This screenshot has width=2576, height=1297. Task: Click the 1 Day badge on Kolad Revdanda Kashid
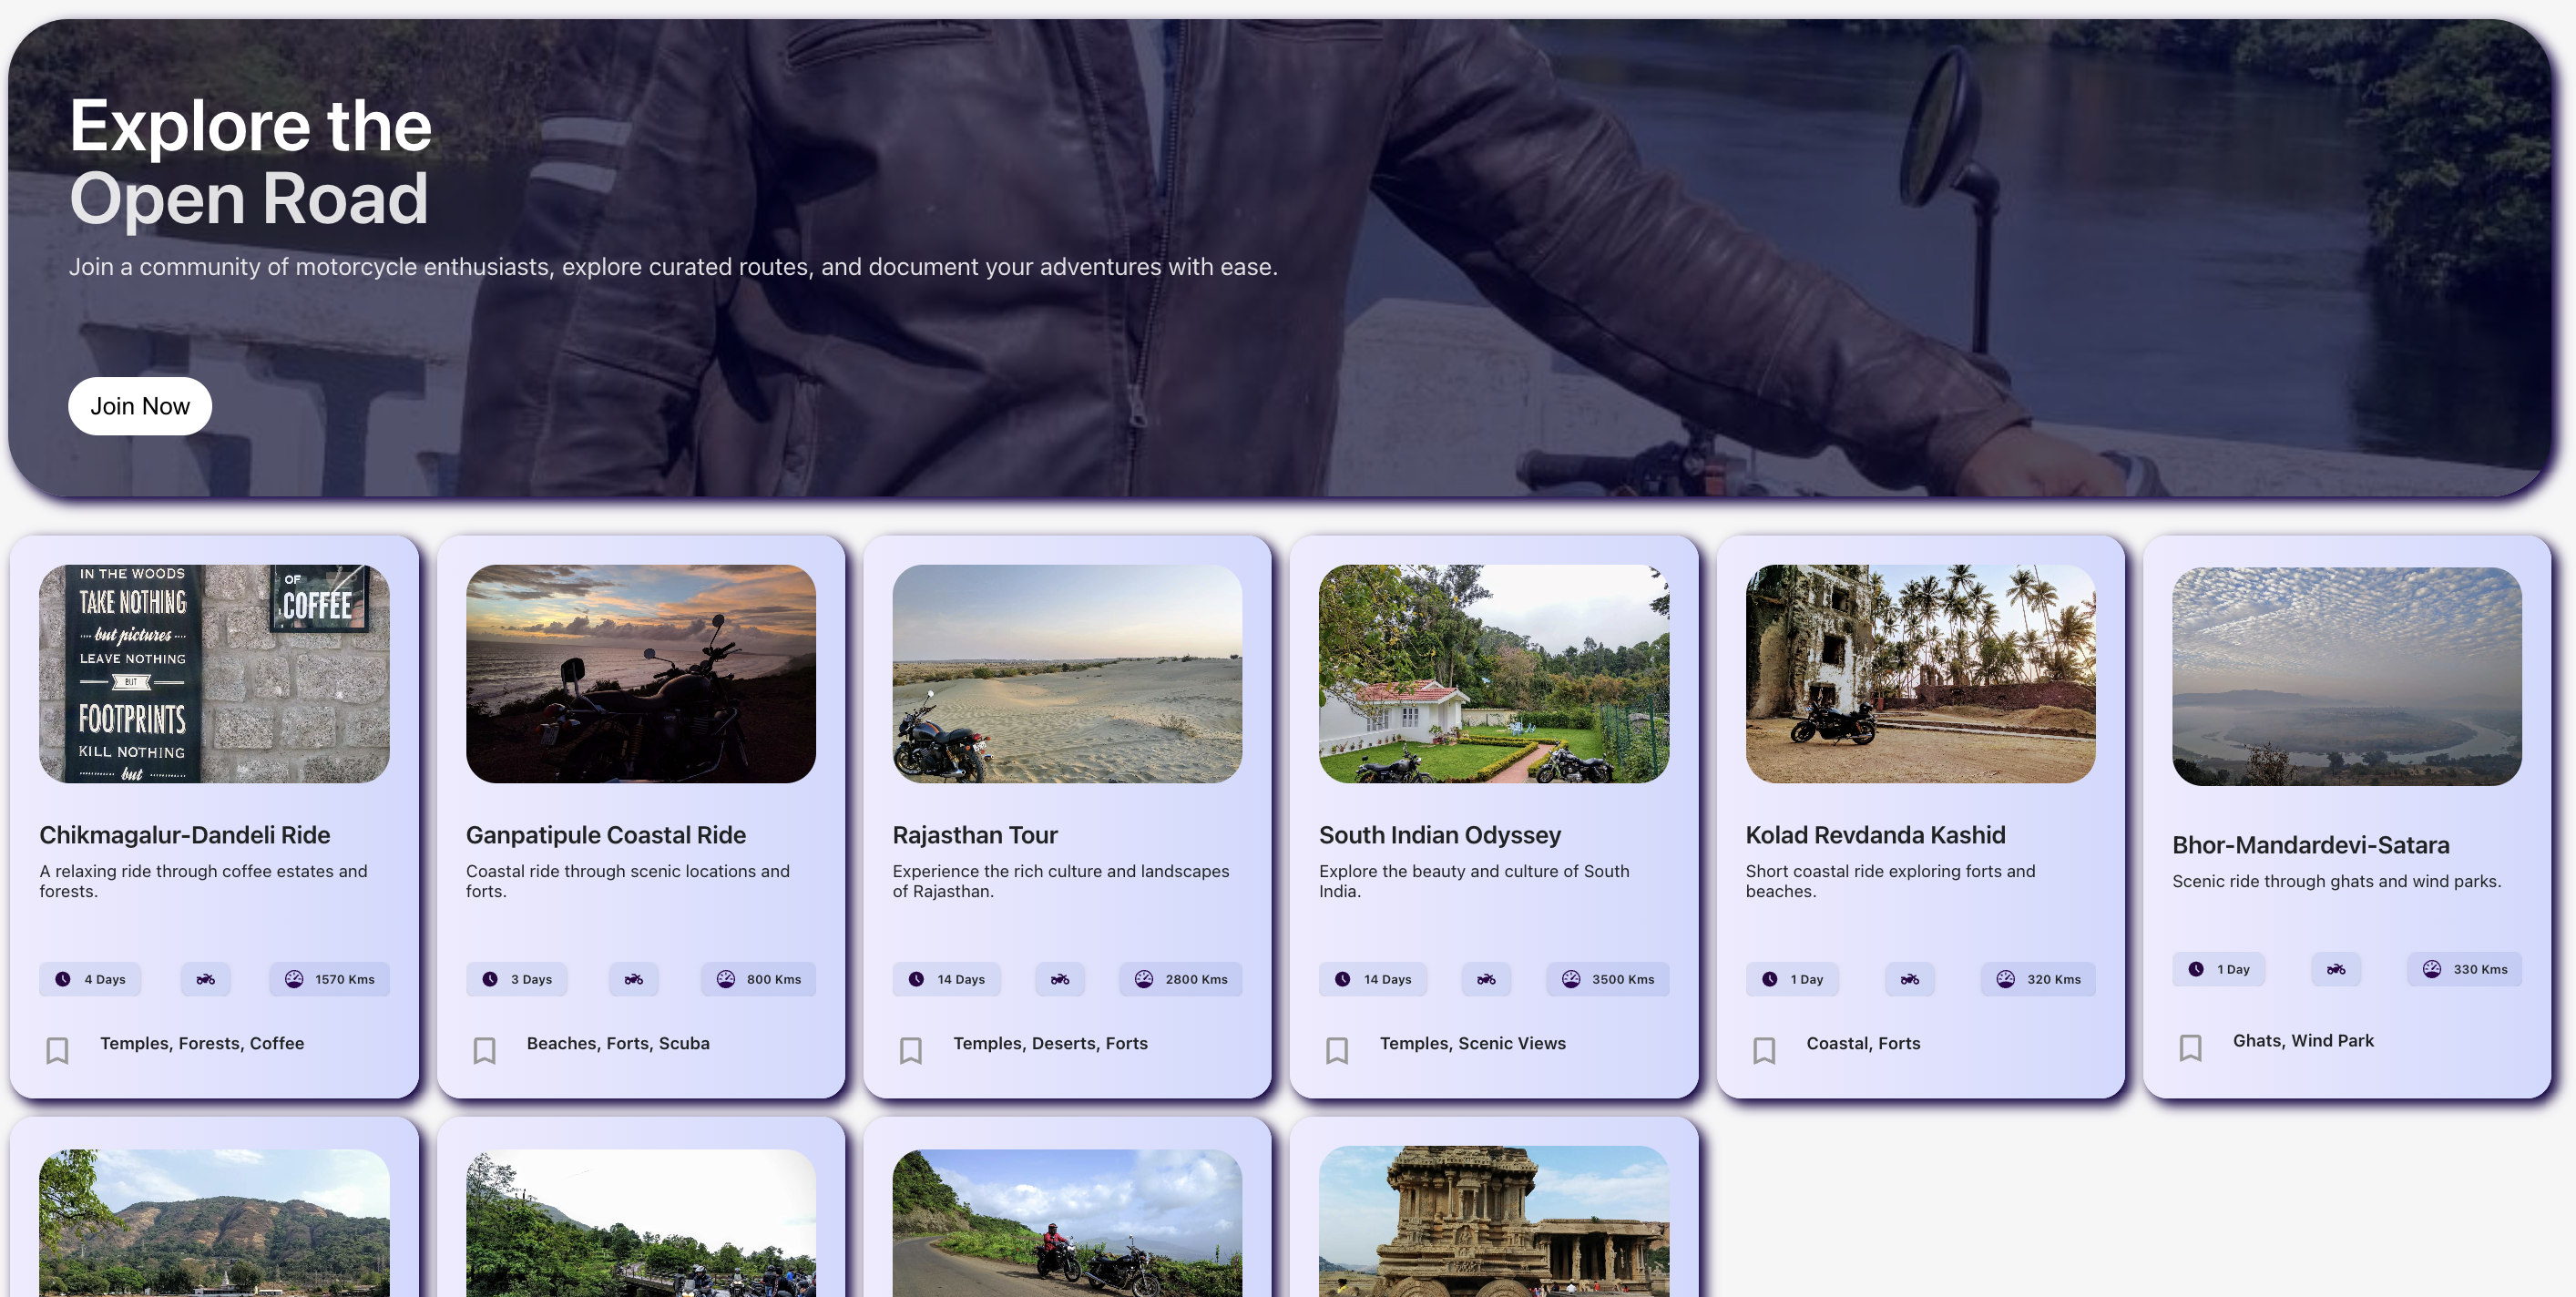(1793, 979)
